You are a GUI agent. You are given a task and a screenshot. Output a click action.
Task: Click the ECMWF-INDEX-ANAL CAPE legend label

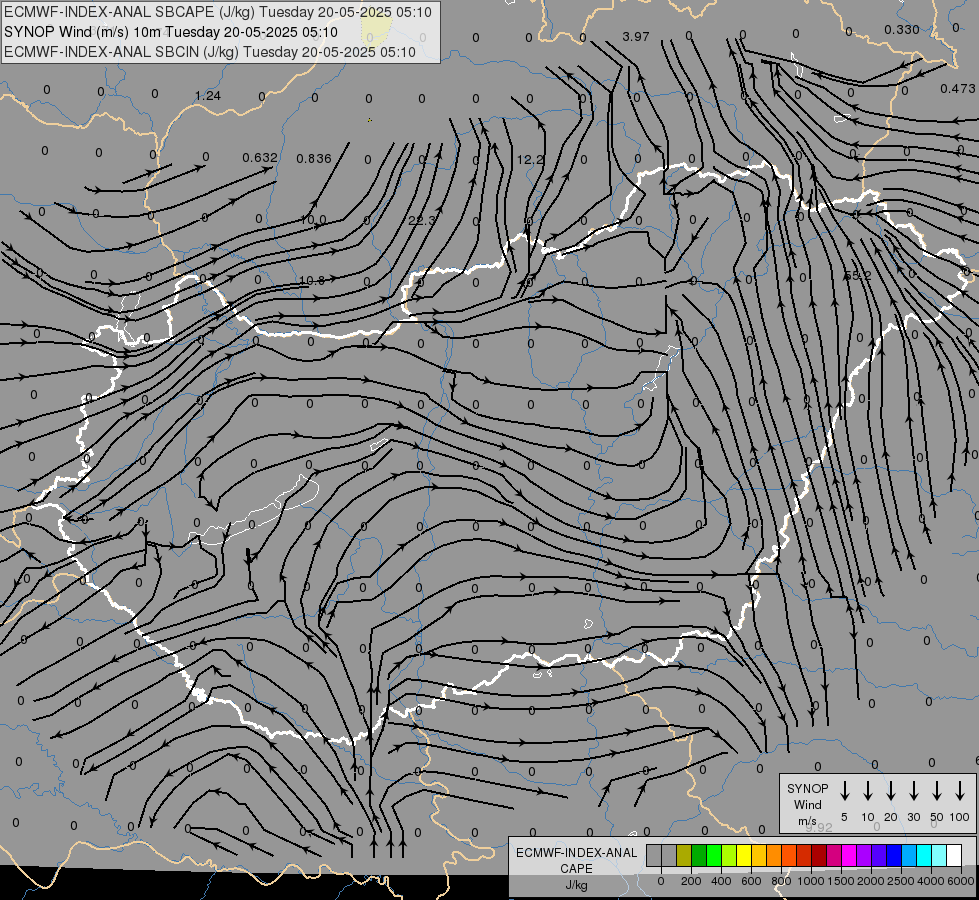pos(576,861)
